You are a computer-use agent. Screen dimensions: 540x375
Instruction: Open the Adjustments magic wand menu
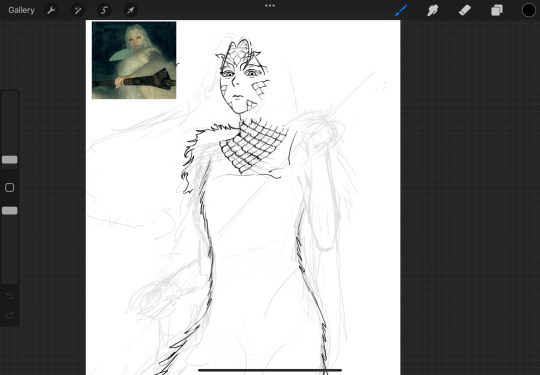tap(77, 10)
